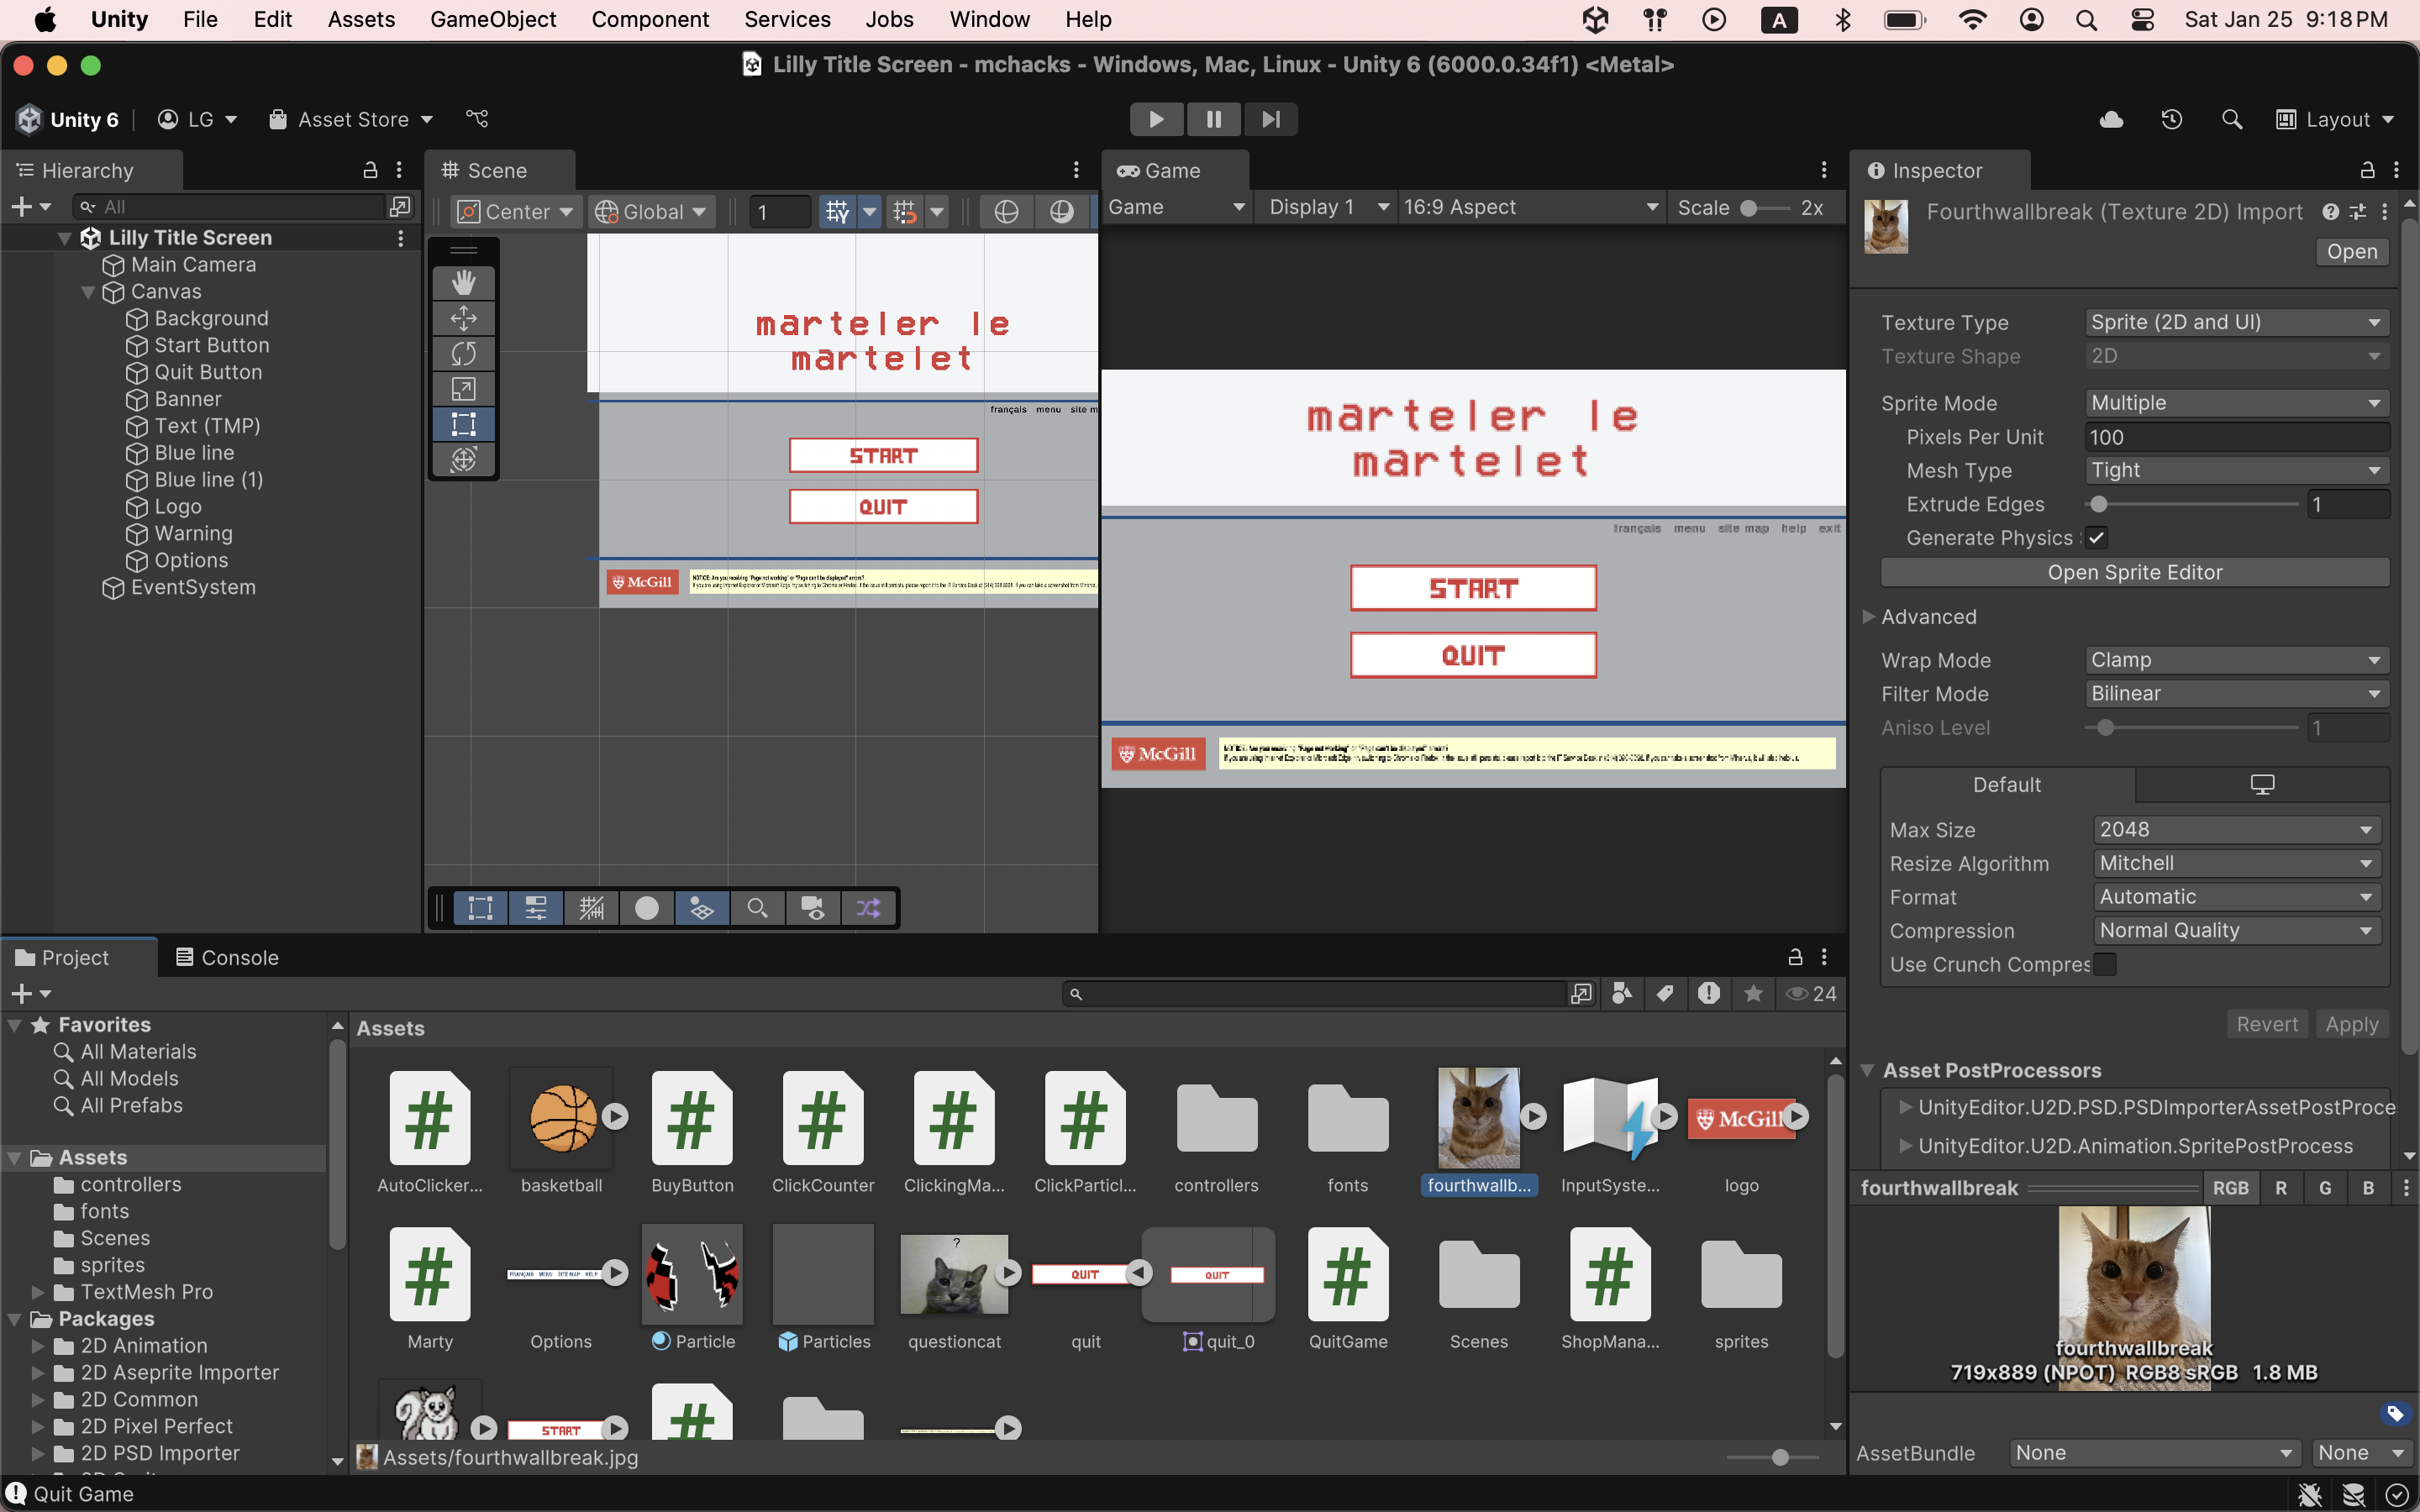2420x1512 pixels.
Task: Switch to the Console tab
Action: click(x=227, y=957)
